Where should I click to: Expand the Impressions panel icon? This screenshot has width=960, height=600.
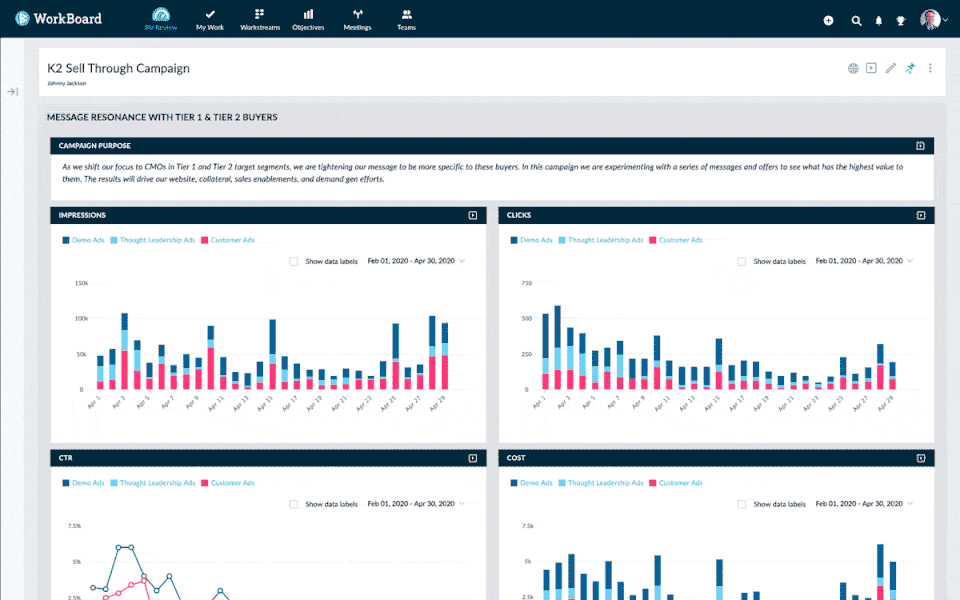click(x=473, y=216)
